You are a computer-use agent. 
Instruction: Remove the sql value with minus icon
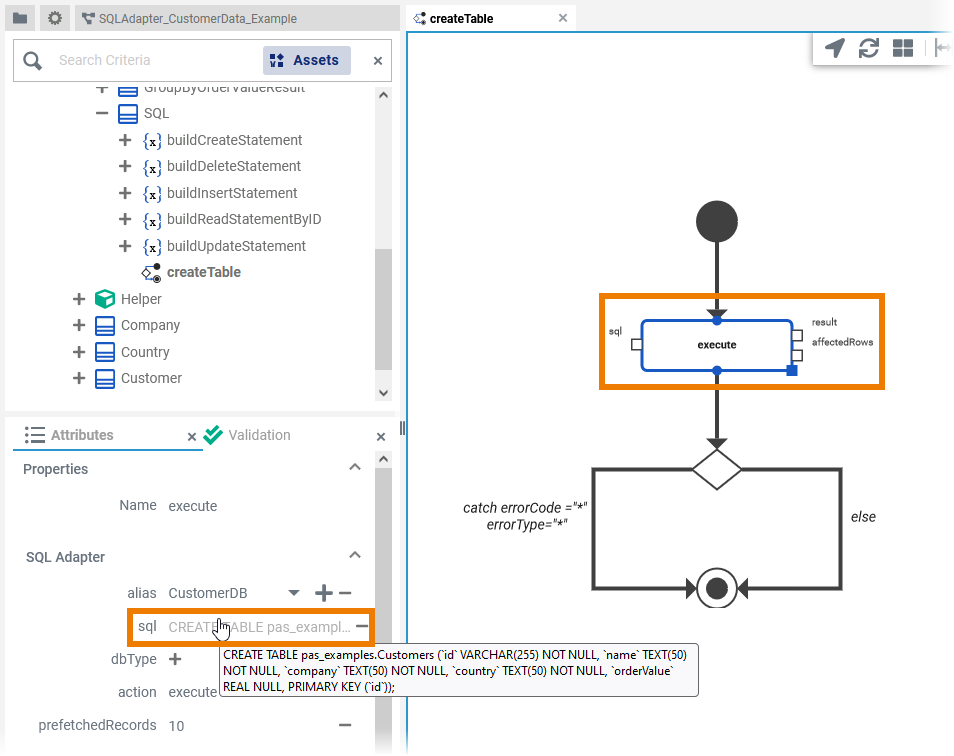361,627
